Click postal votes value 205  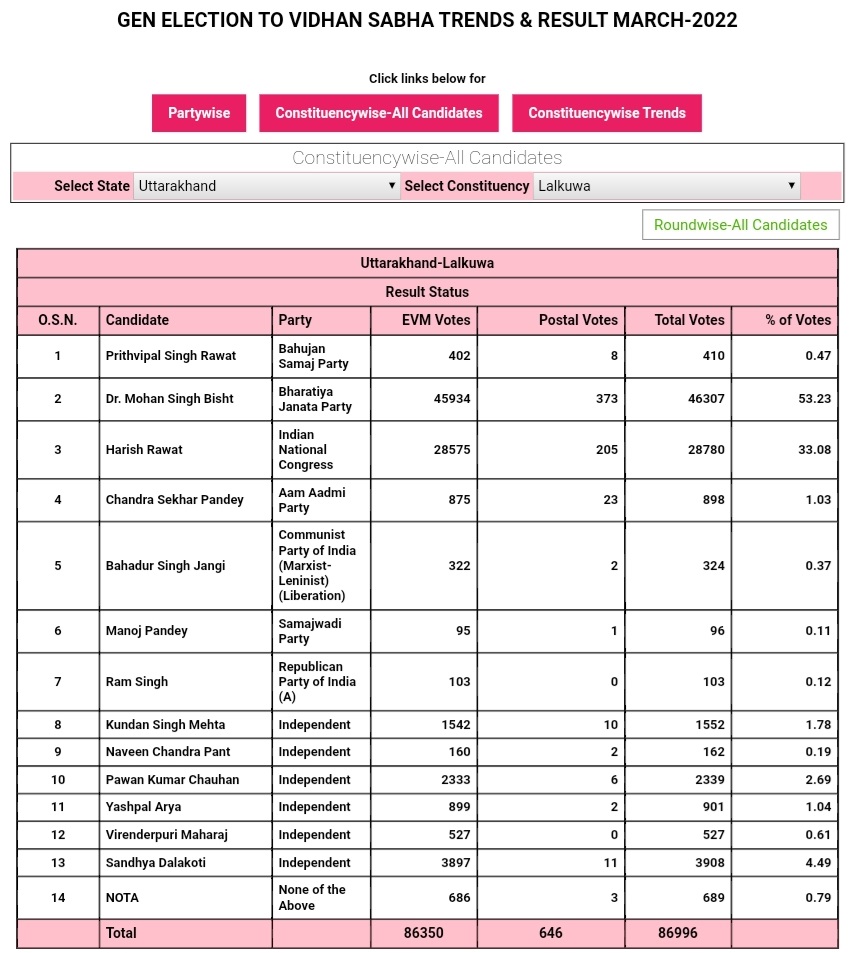607,450
